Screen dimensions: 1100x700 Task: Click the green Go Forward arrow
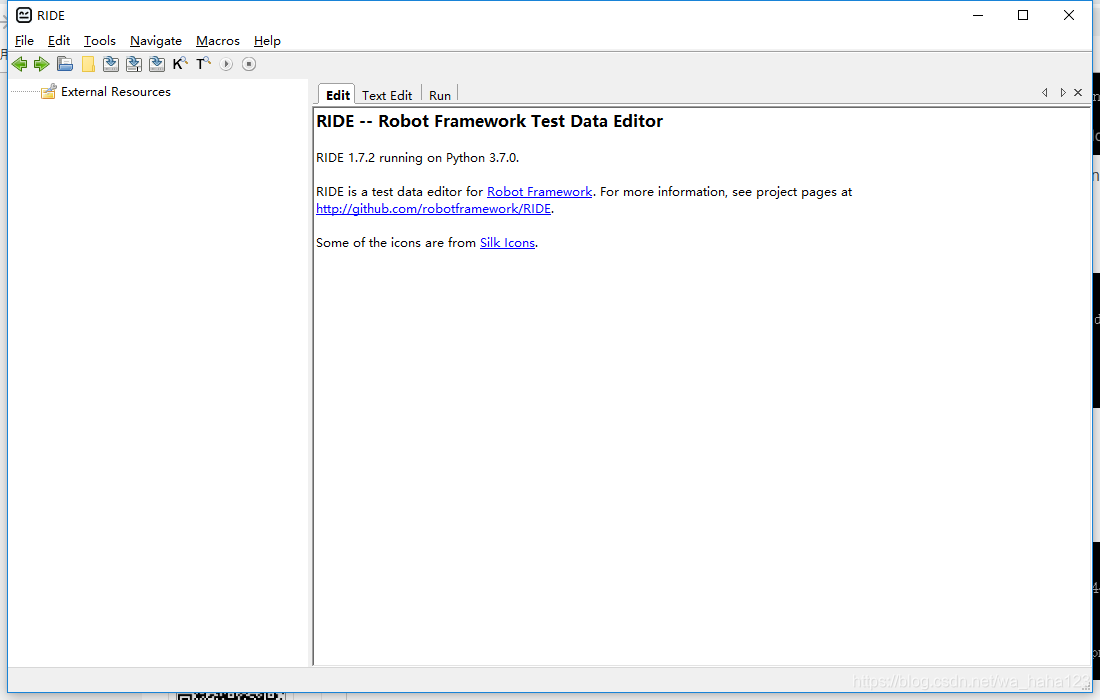point(42,65)
